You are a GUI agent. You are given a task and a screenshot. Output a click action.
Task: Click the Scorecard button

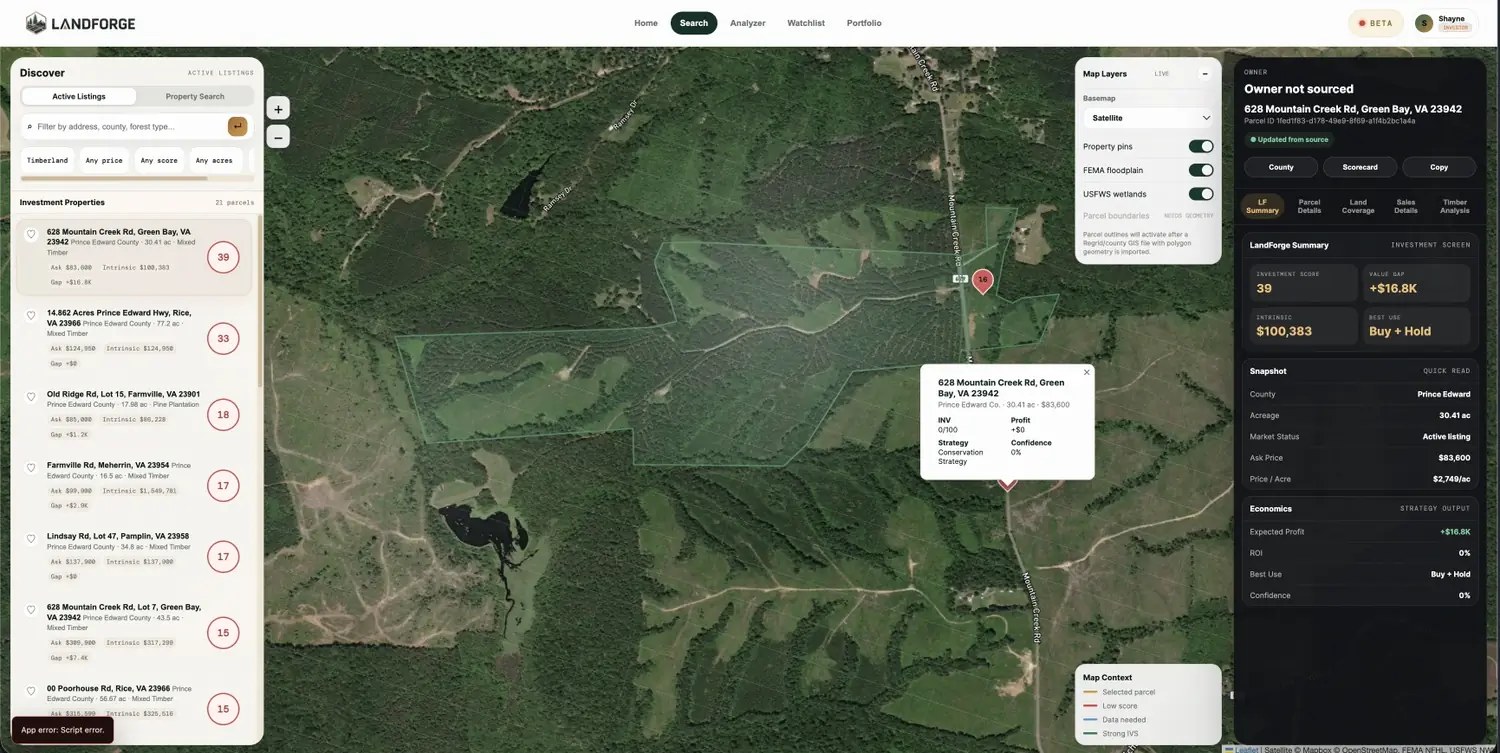point(1360,167)
